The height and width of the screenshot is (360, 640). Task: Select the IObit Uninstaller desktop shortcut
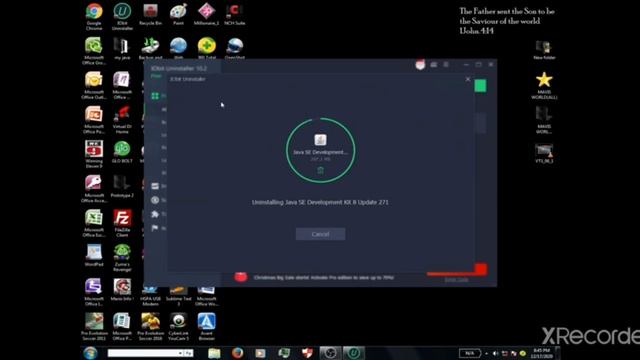(122, 17)
